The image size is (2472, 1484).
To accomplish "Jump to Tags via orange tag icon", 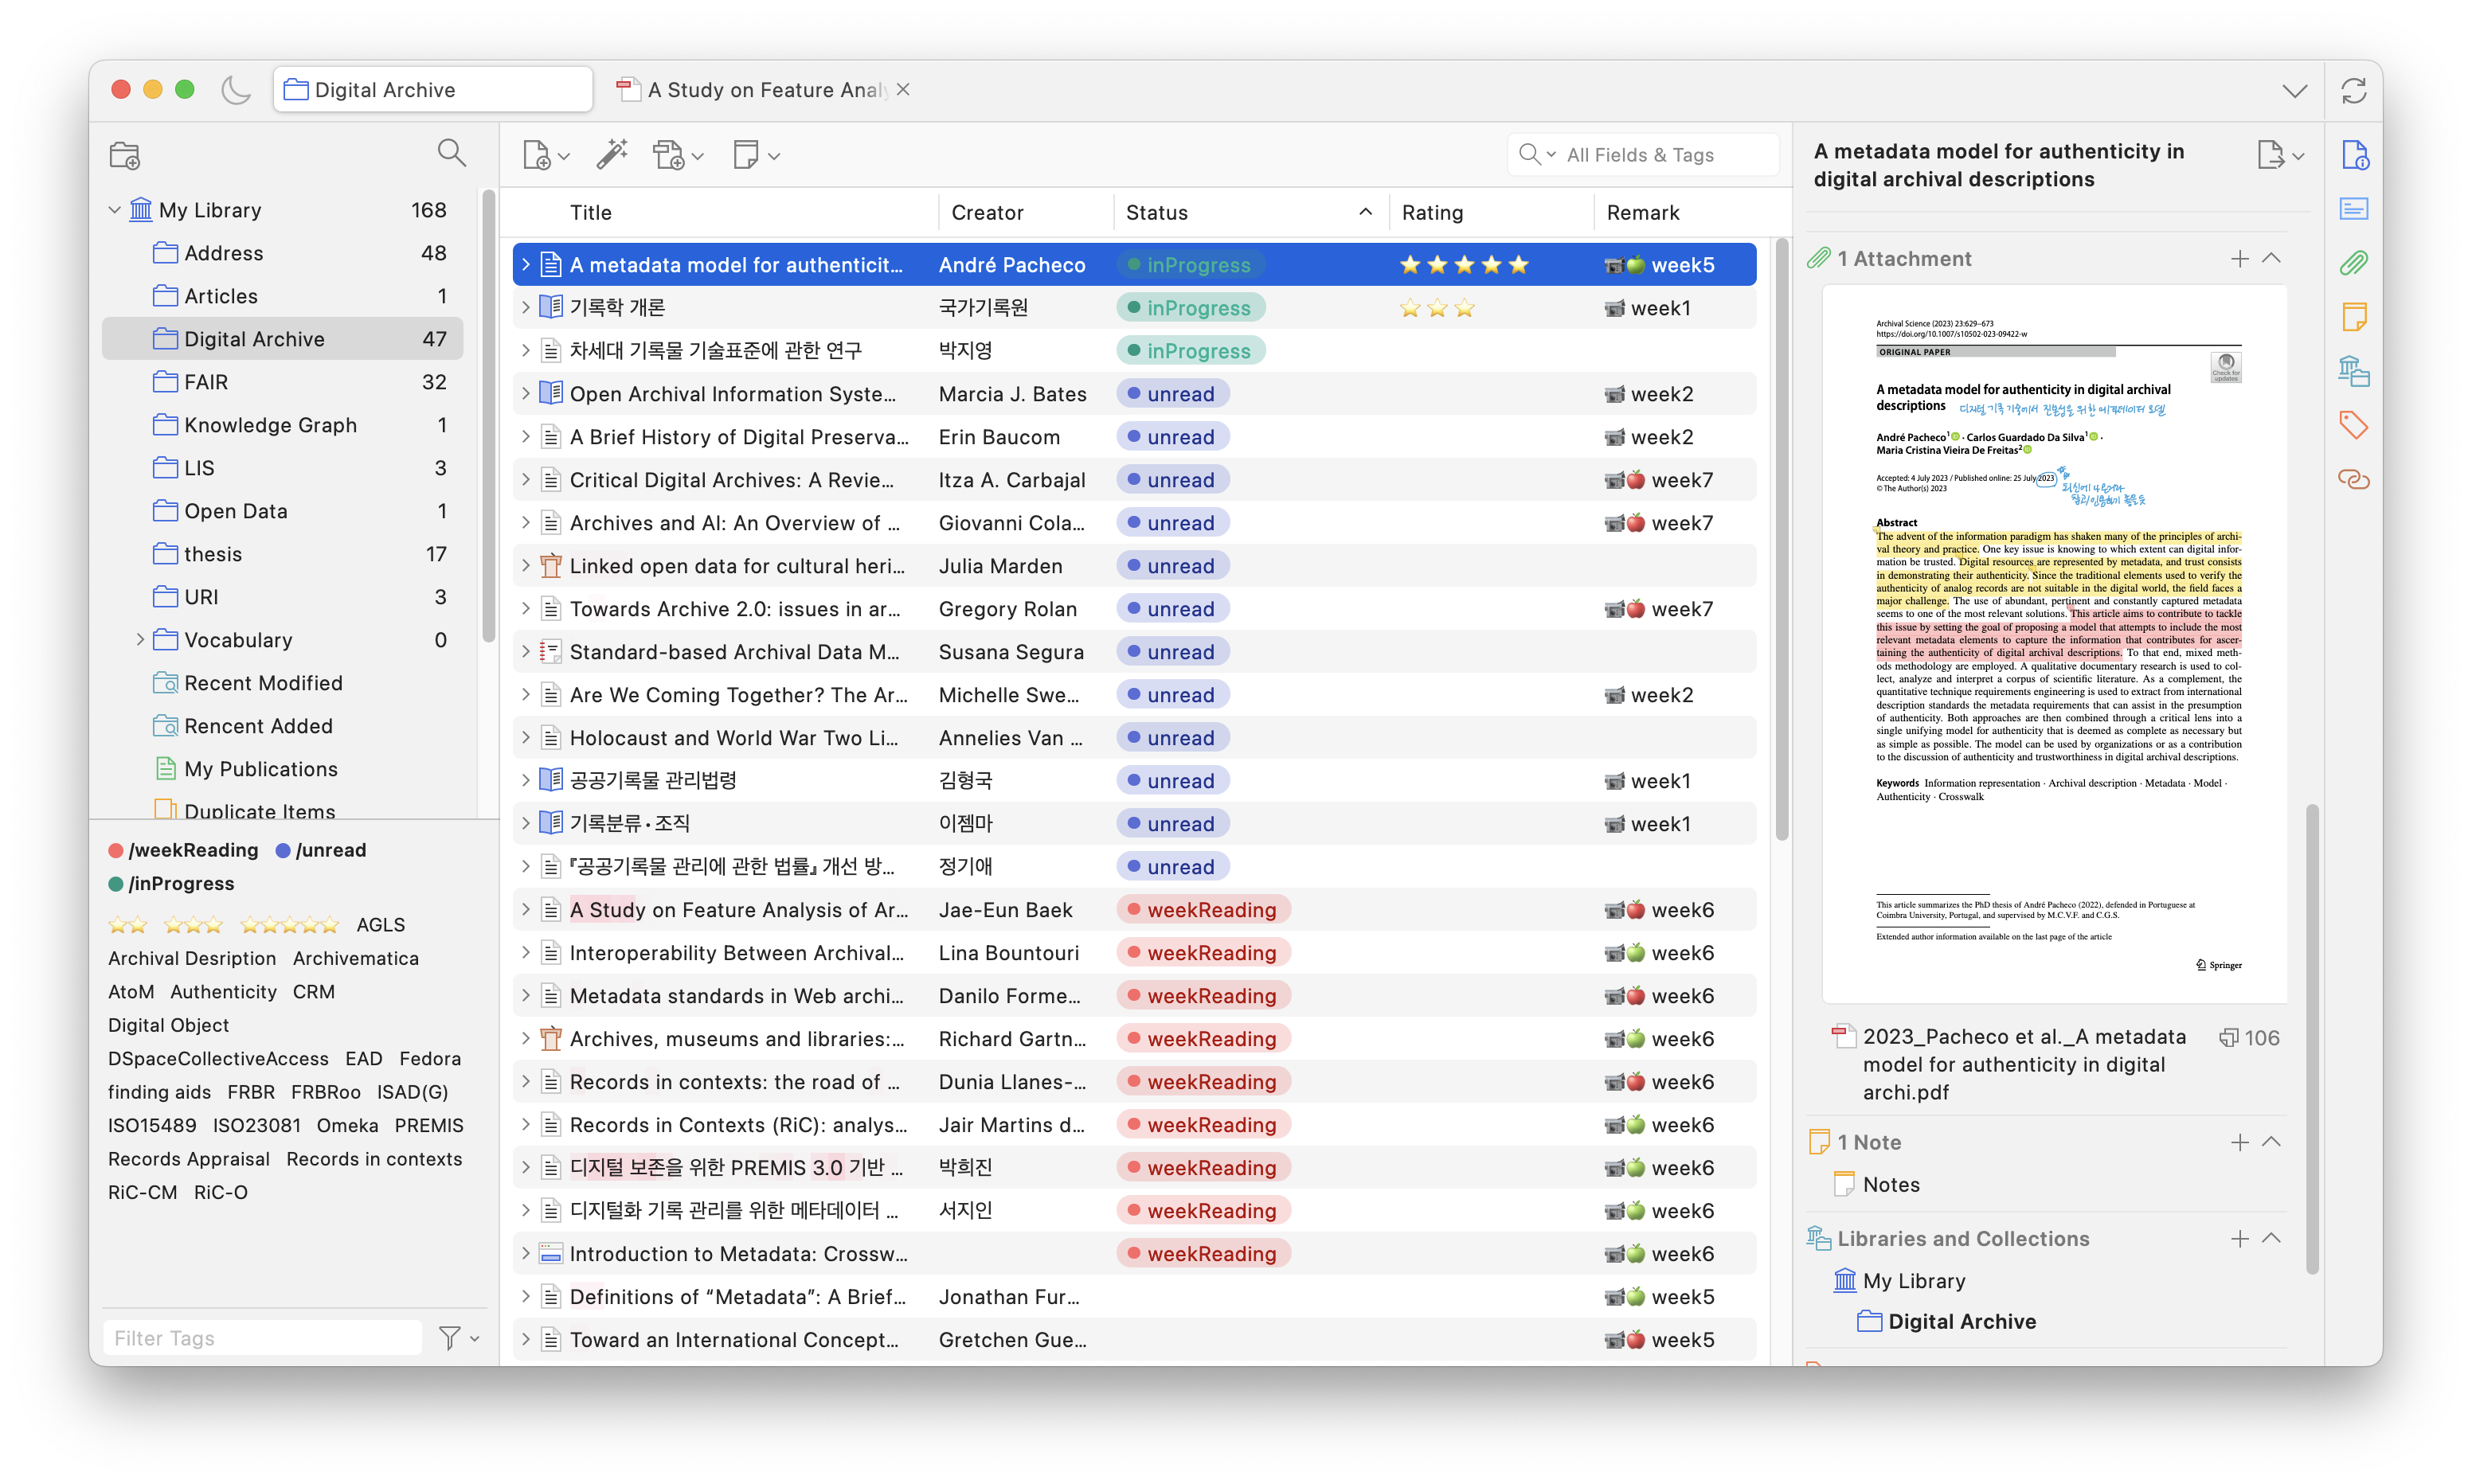I will [2354, 425].
